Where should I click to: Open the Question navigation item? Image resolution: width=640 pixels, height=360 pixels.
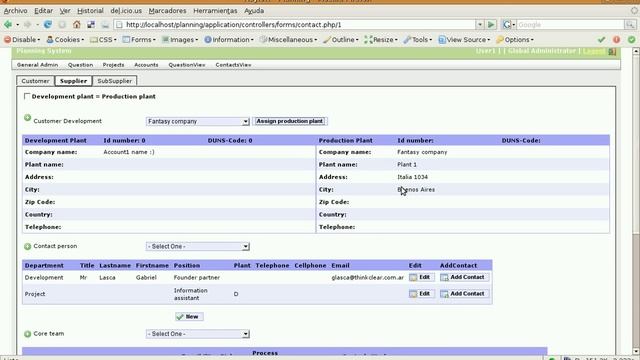tap(80, 65)
